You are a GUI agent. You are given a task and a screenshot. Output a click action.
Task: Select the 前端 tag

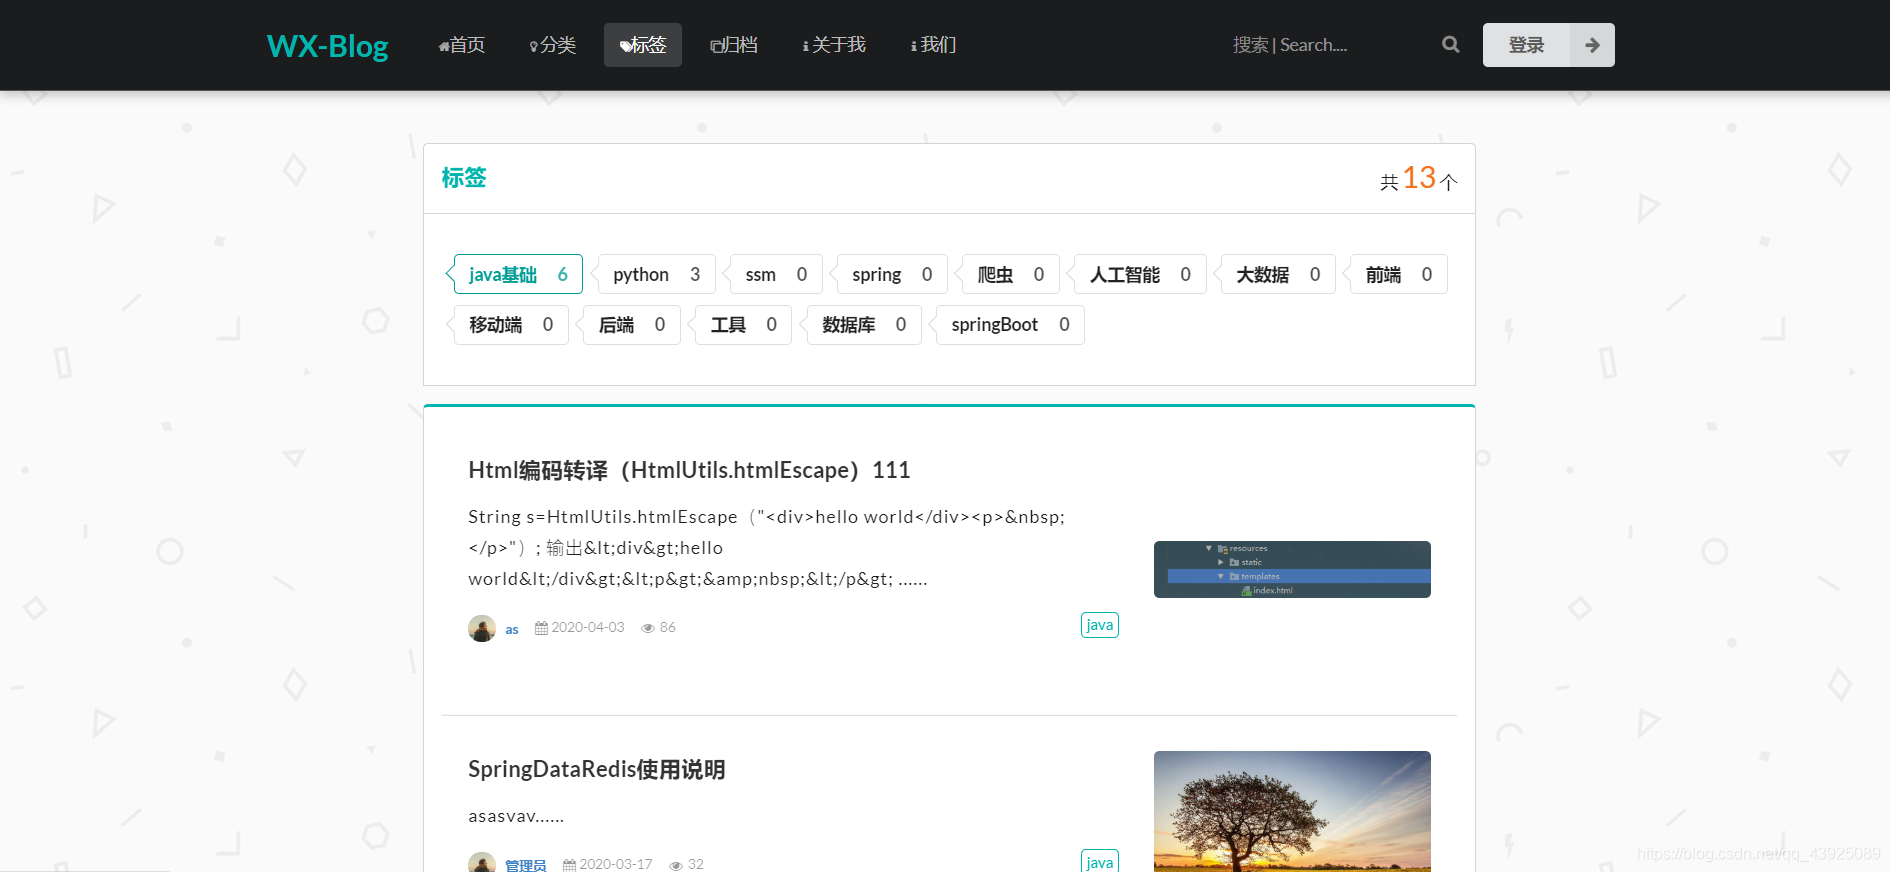[1398, 274]
